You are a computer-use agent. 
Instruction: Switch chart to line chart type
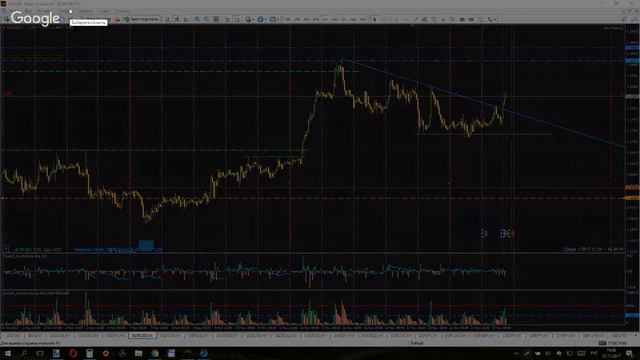coord(187,19)
